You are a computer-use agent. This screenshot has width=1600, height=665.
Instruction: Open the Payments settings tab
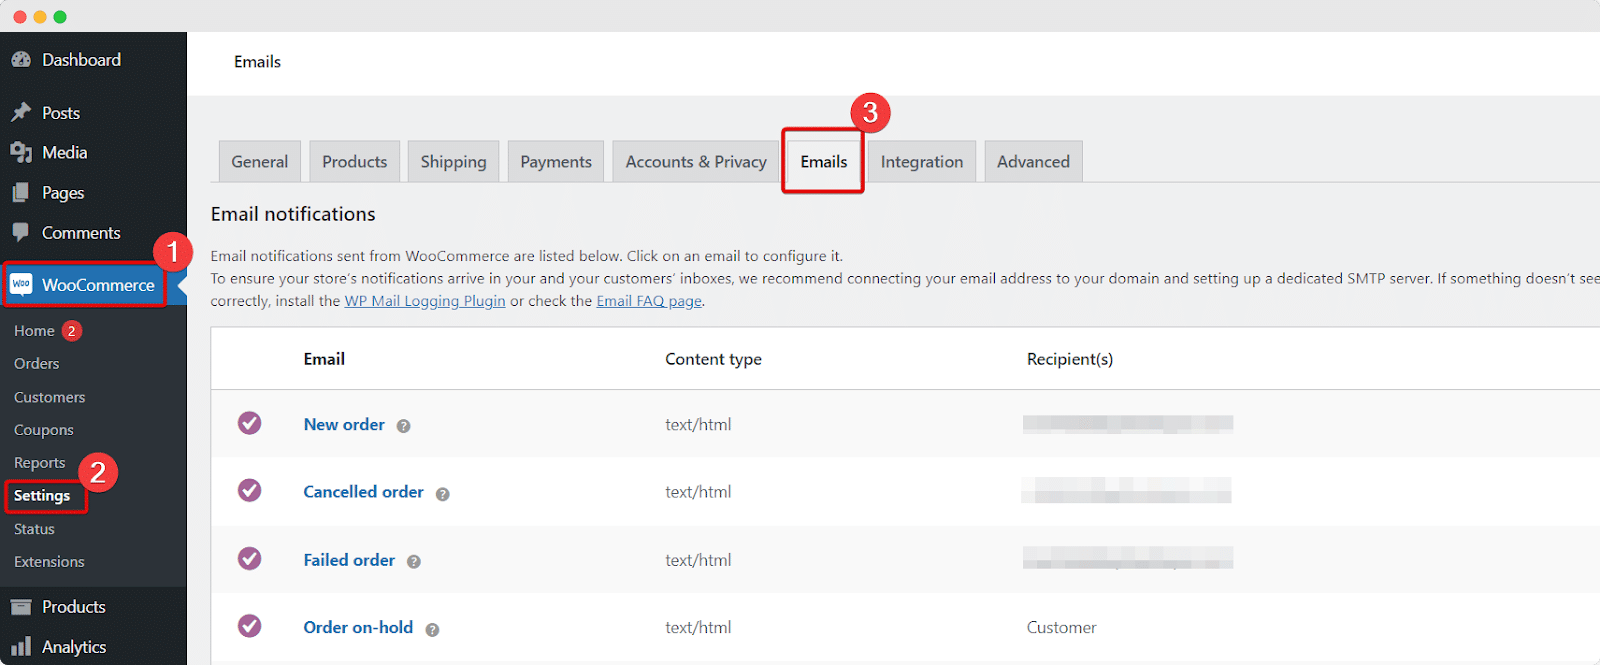(x=556, y=162)
